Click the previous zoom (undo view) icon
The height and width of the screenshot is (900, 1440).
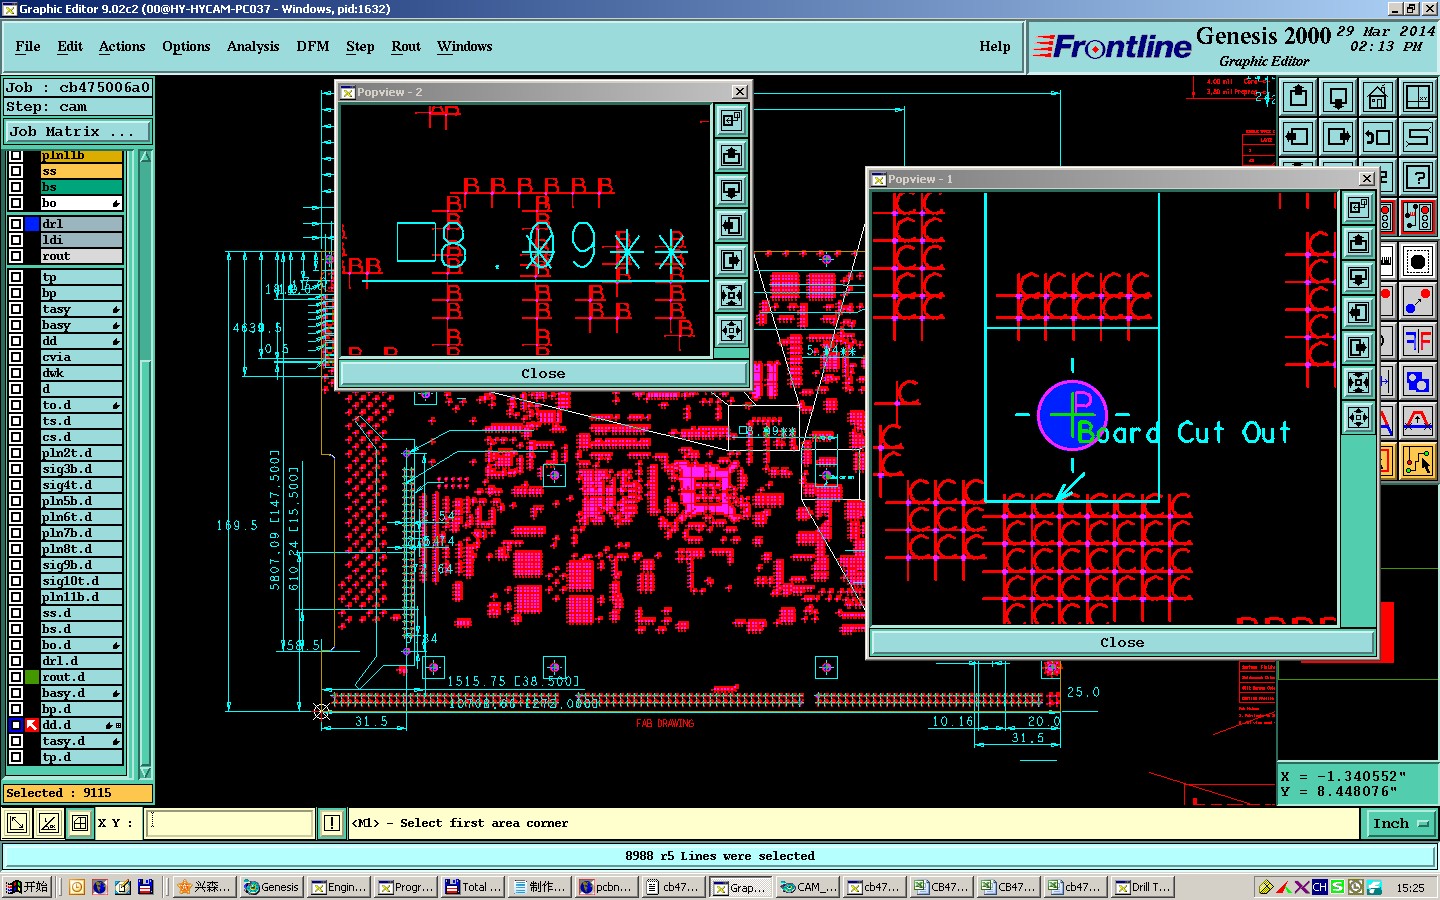1378,137
